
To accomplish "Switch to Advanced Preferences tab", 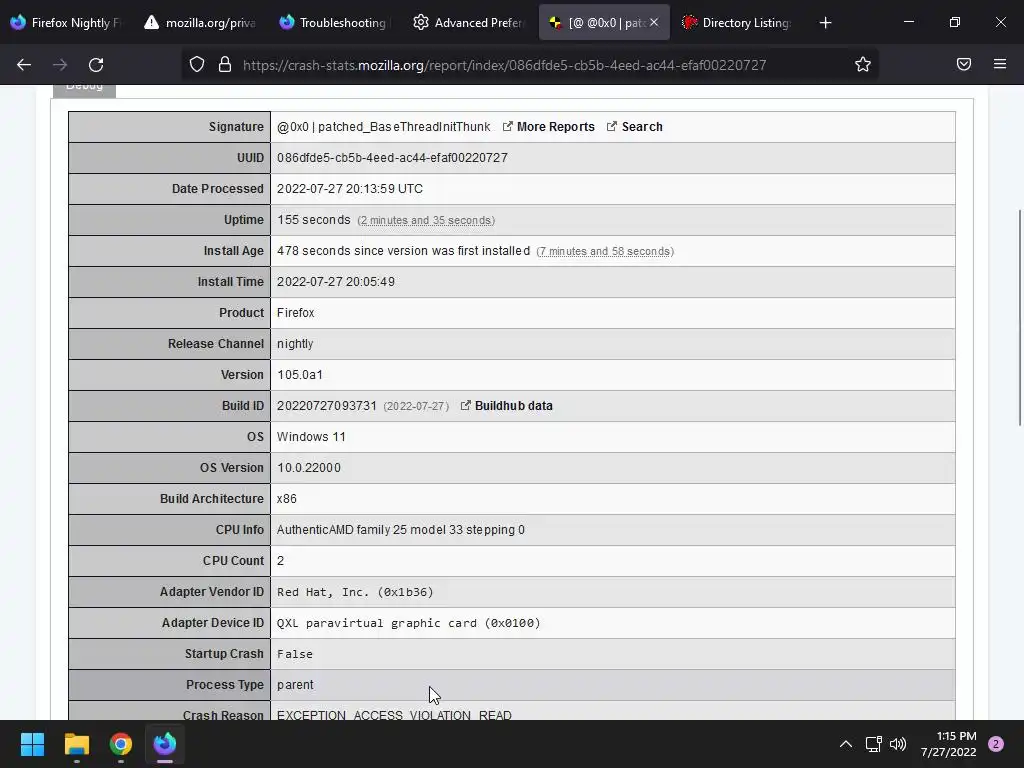I will coord(470,23).
